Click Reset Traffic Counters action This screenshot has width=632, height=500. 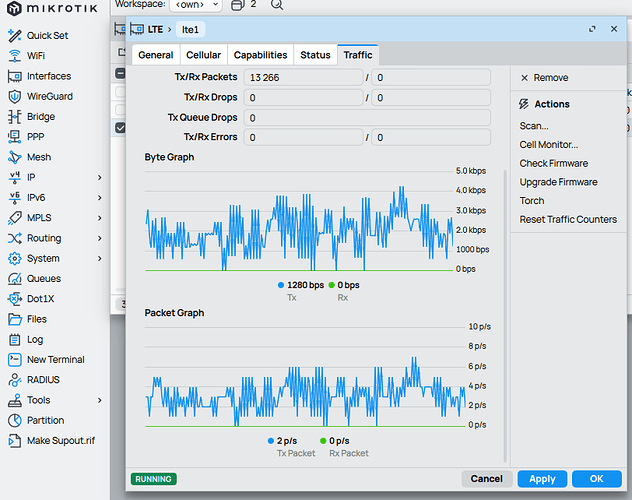pos(568,219)
